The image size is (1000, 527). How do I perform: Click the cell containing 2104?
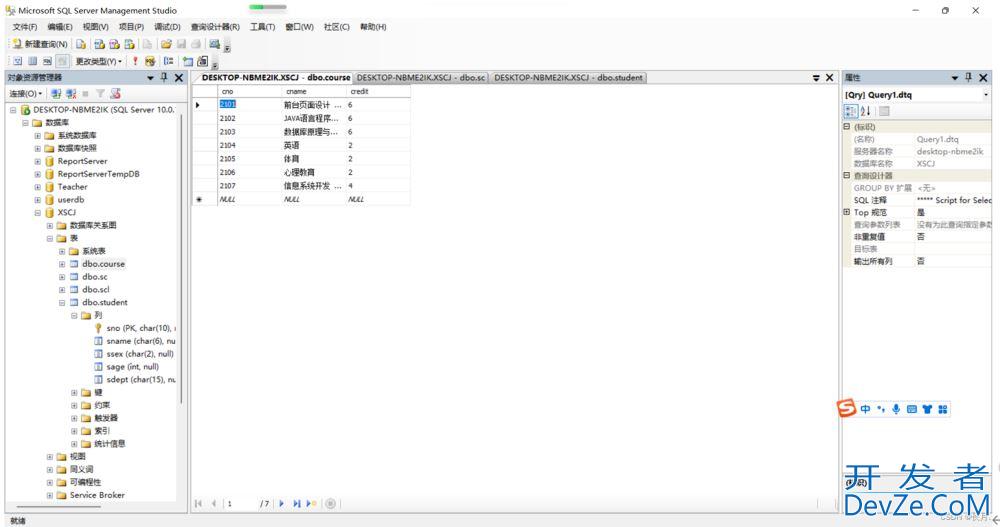pos(249,145)
